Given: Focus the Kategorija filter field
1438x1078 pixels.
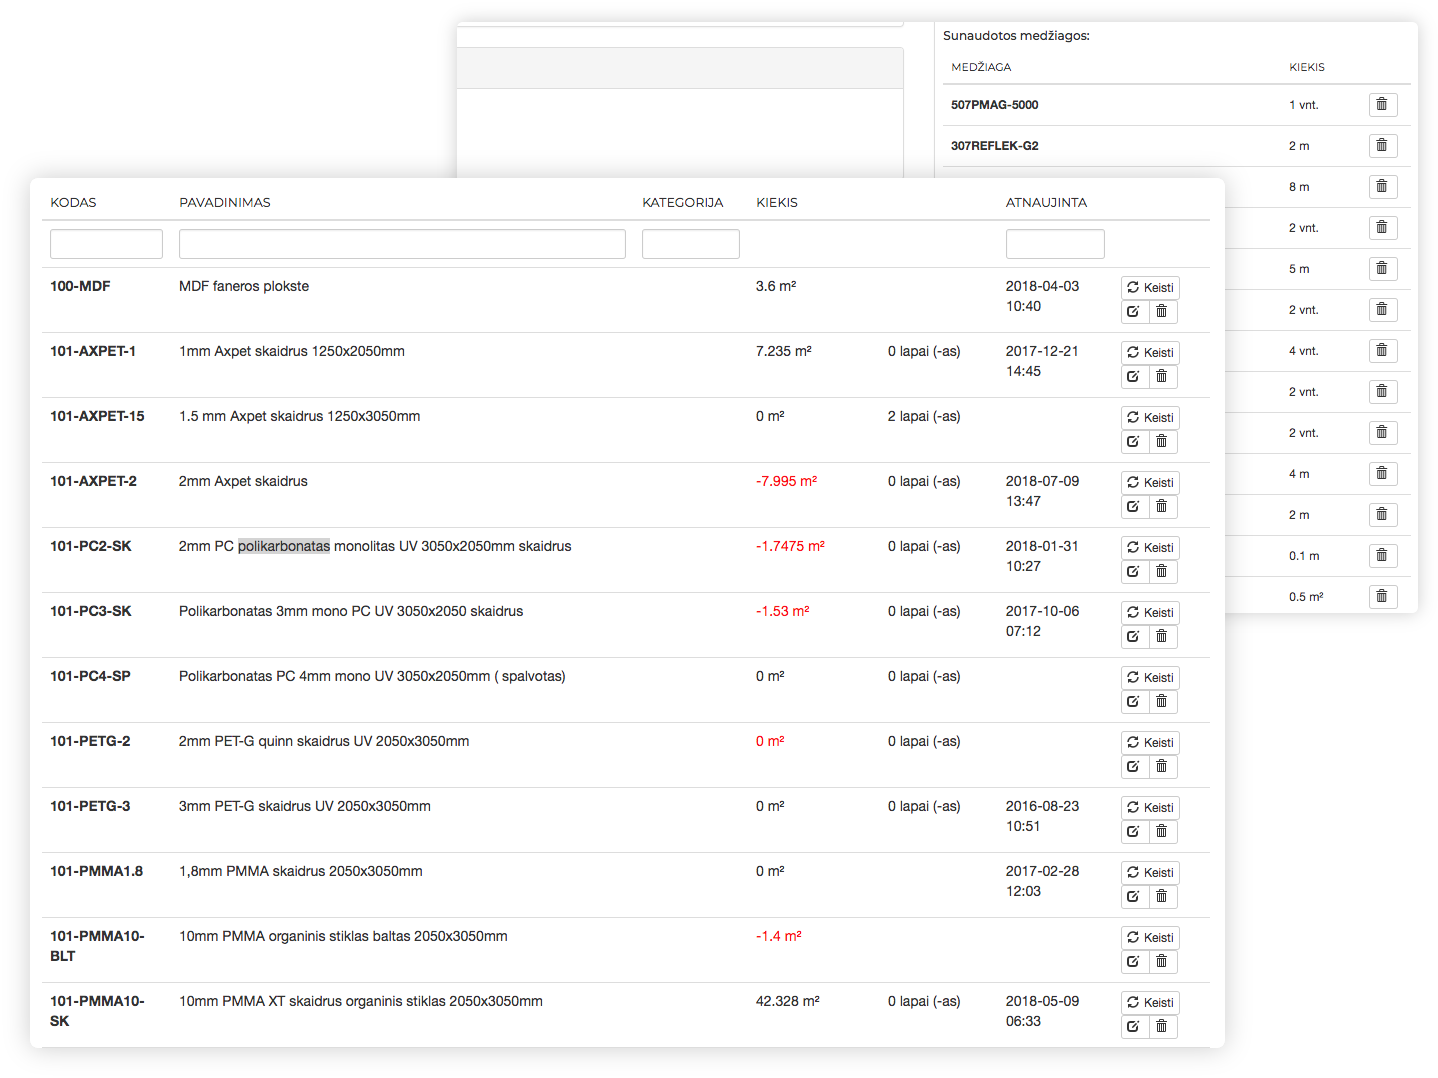Looking at the screenshot, I should pyautogui.click(x=690, y=244).
